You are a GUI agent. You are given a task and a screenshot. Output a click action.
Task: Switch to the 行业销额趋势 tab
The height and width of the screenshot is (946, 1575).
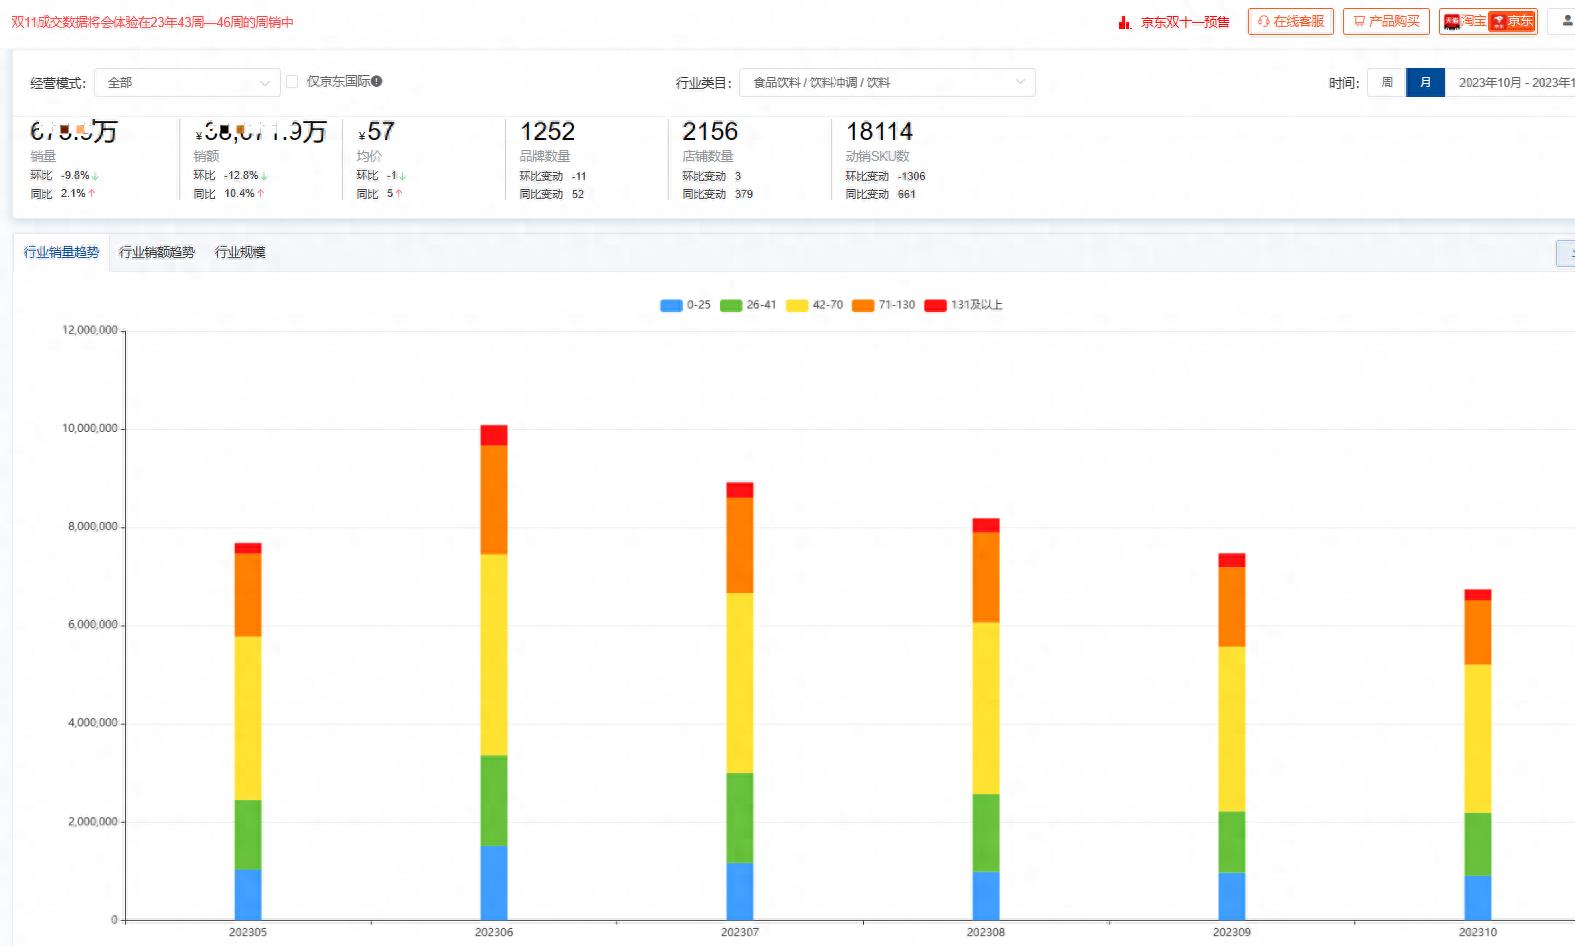pos(157,252)
